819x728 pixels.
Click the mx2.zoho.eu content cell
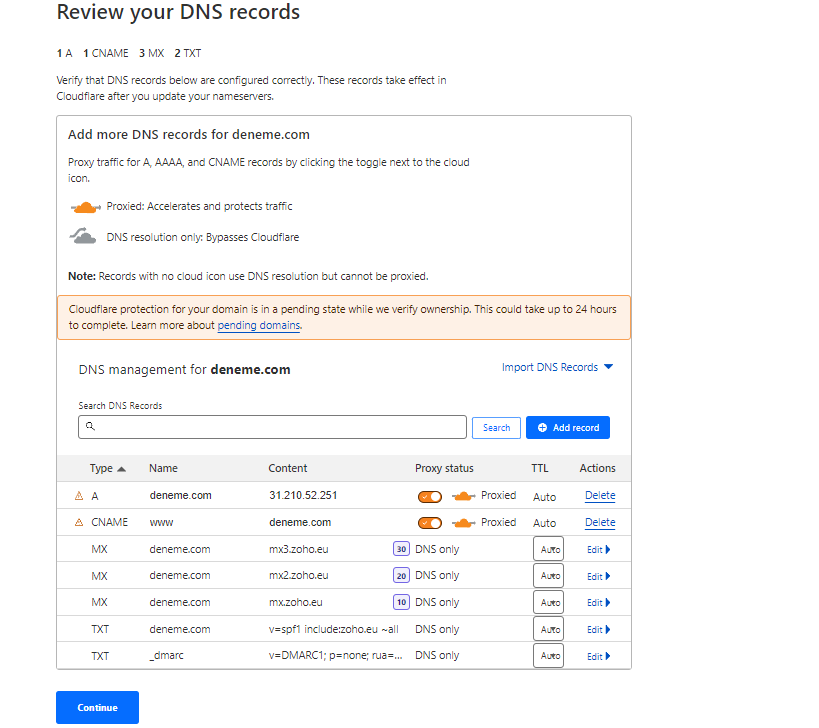(x=298, y=576)
